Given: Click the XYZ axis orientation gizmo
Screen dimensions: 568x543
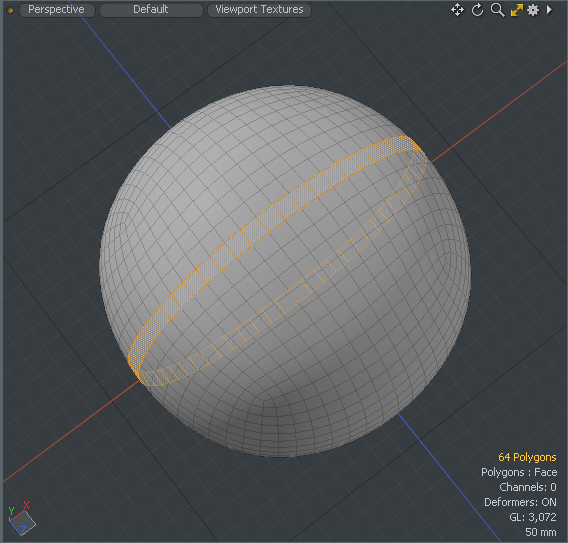Looking at the screenshot, I should click(x=21, y=519).
